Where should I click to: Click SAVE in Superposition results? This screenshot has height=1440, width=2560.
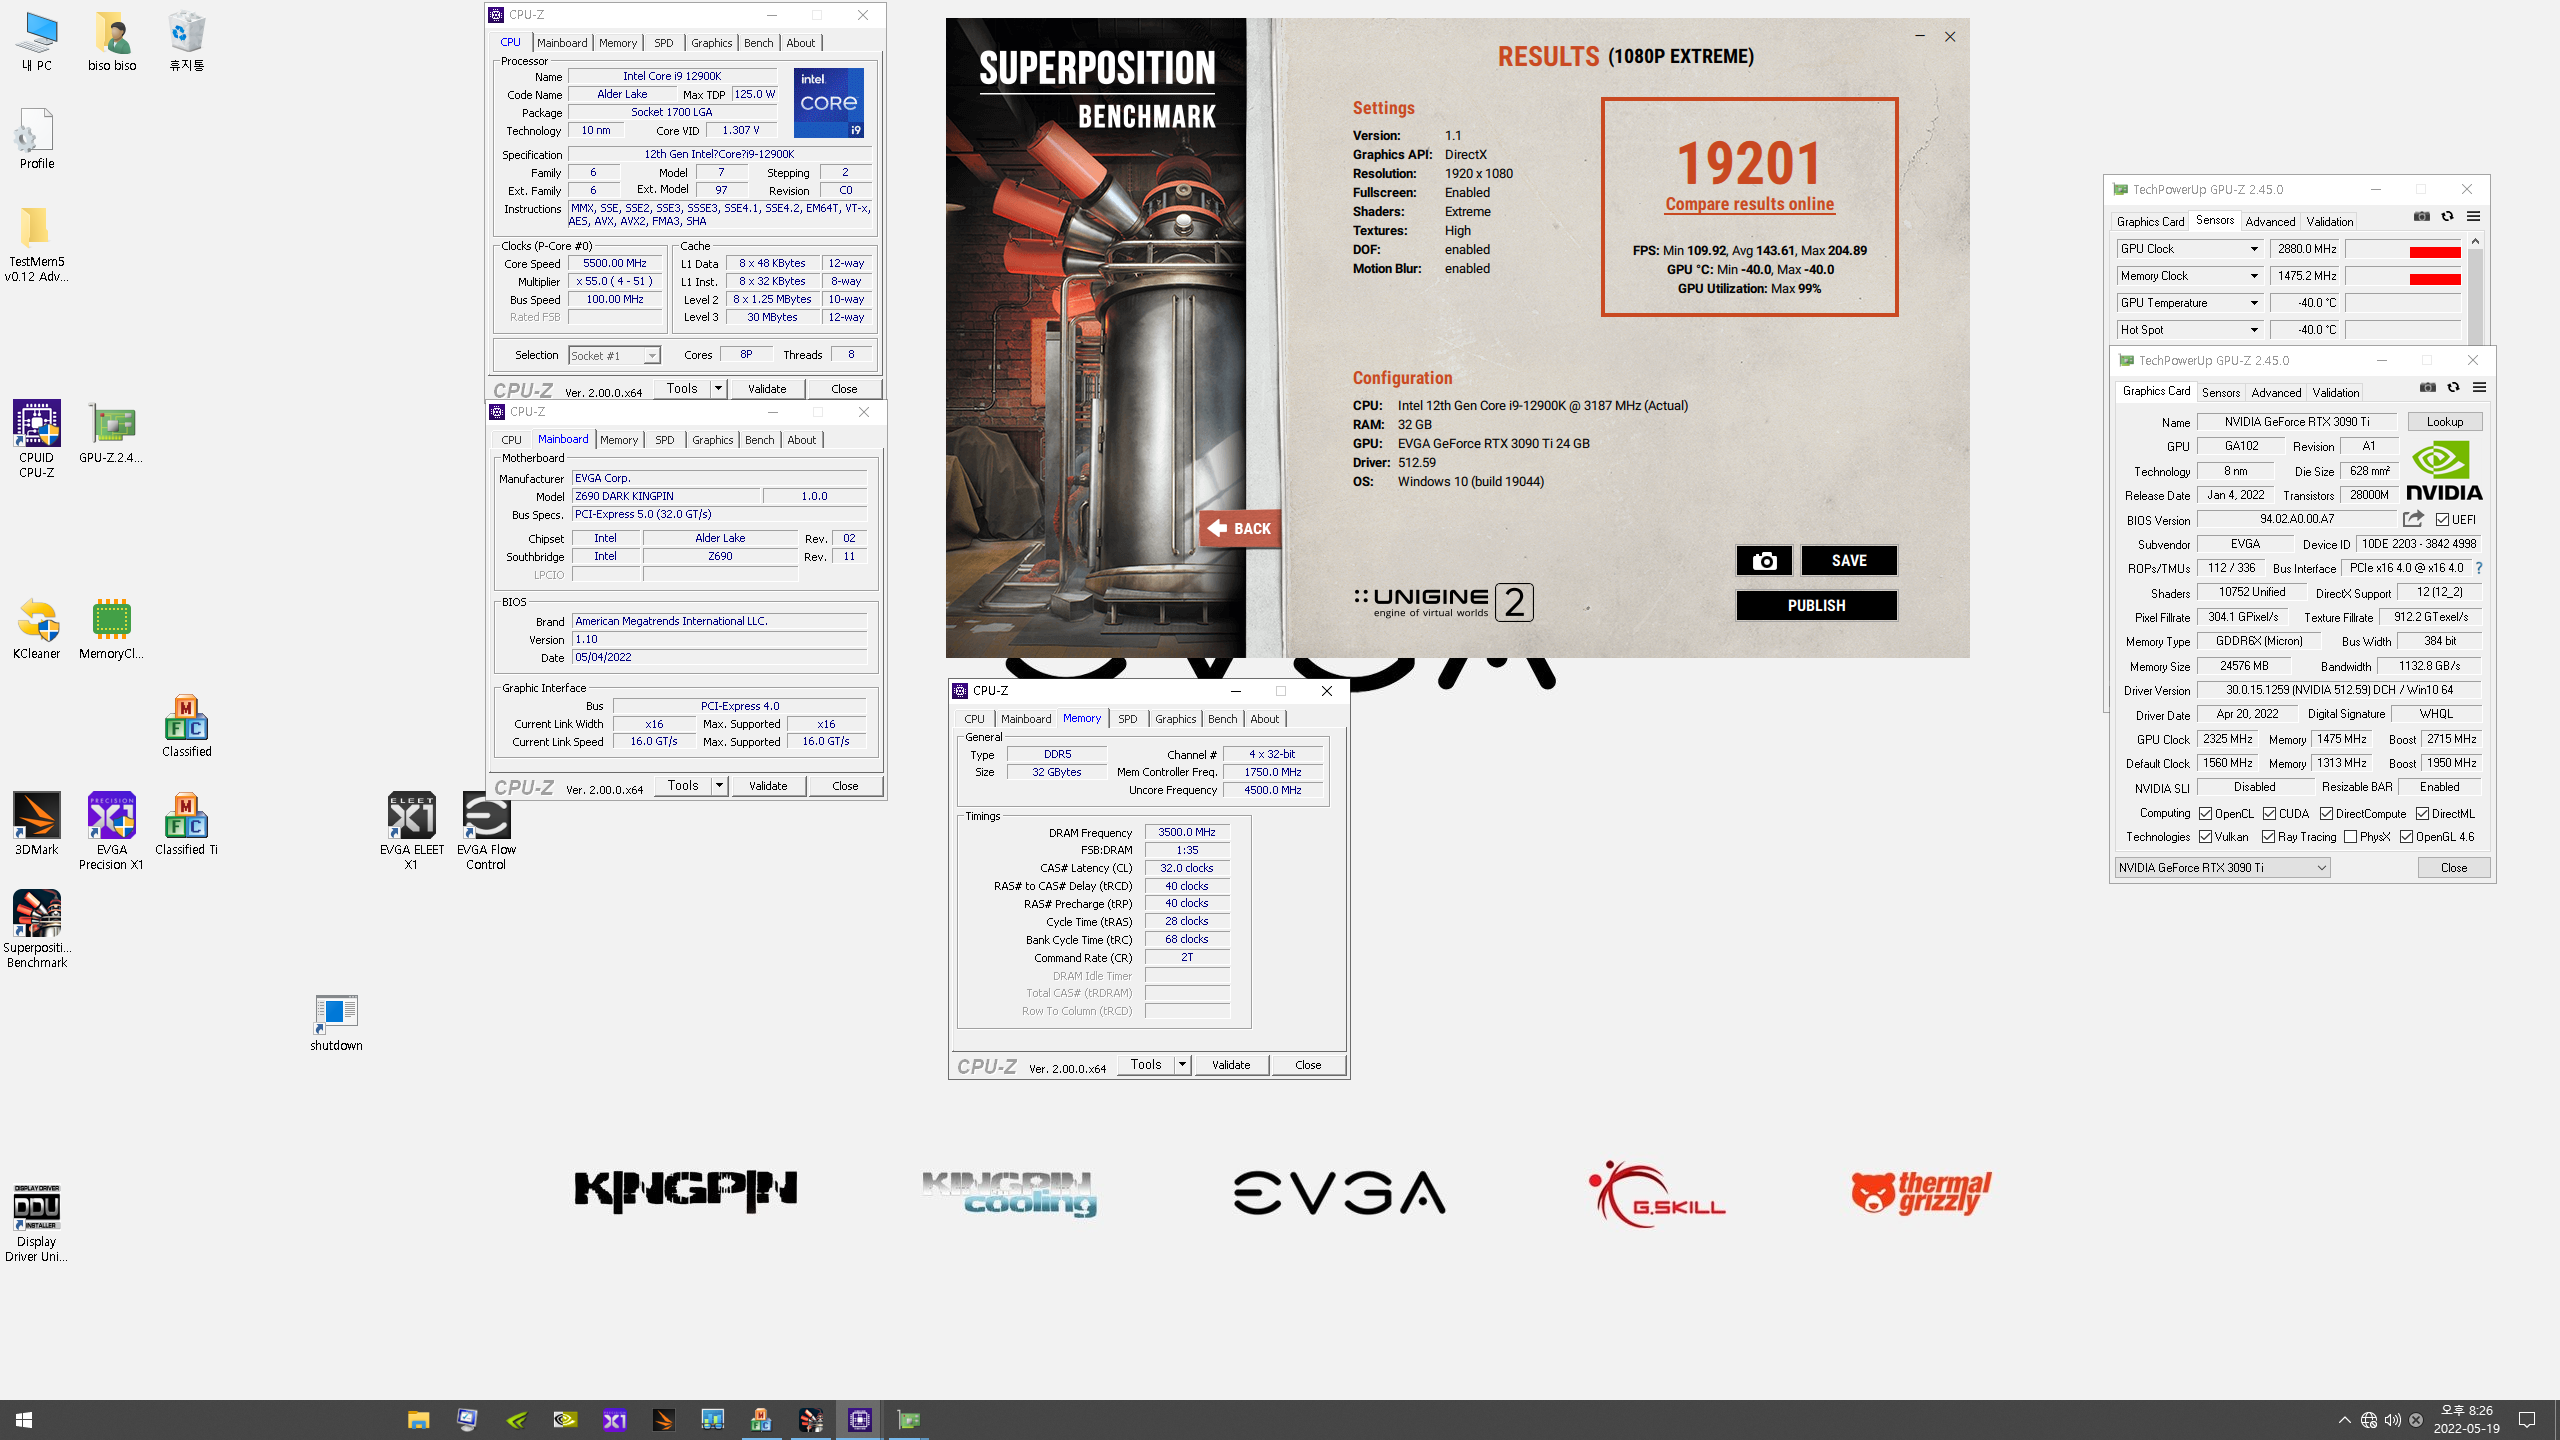click(1848, 561)
